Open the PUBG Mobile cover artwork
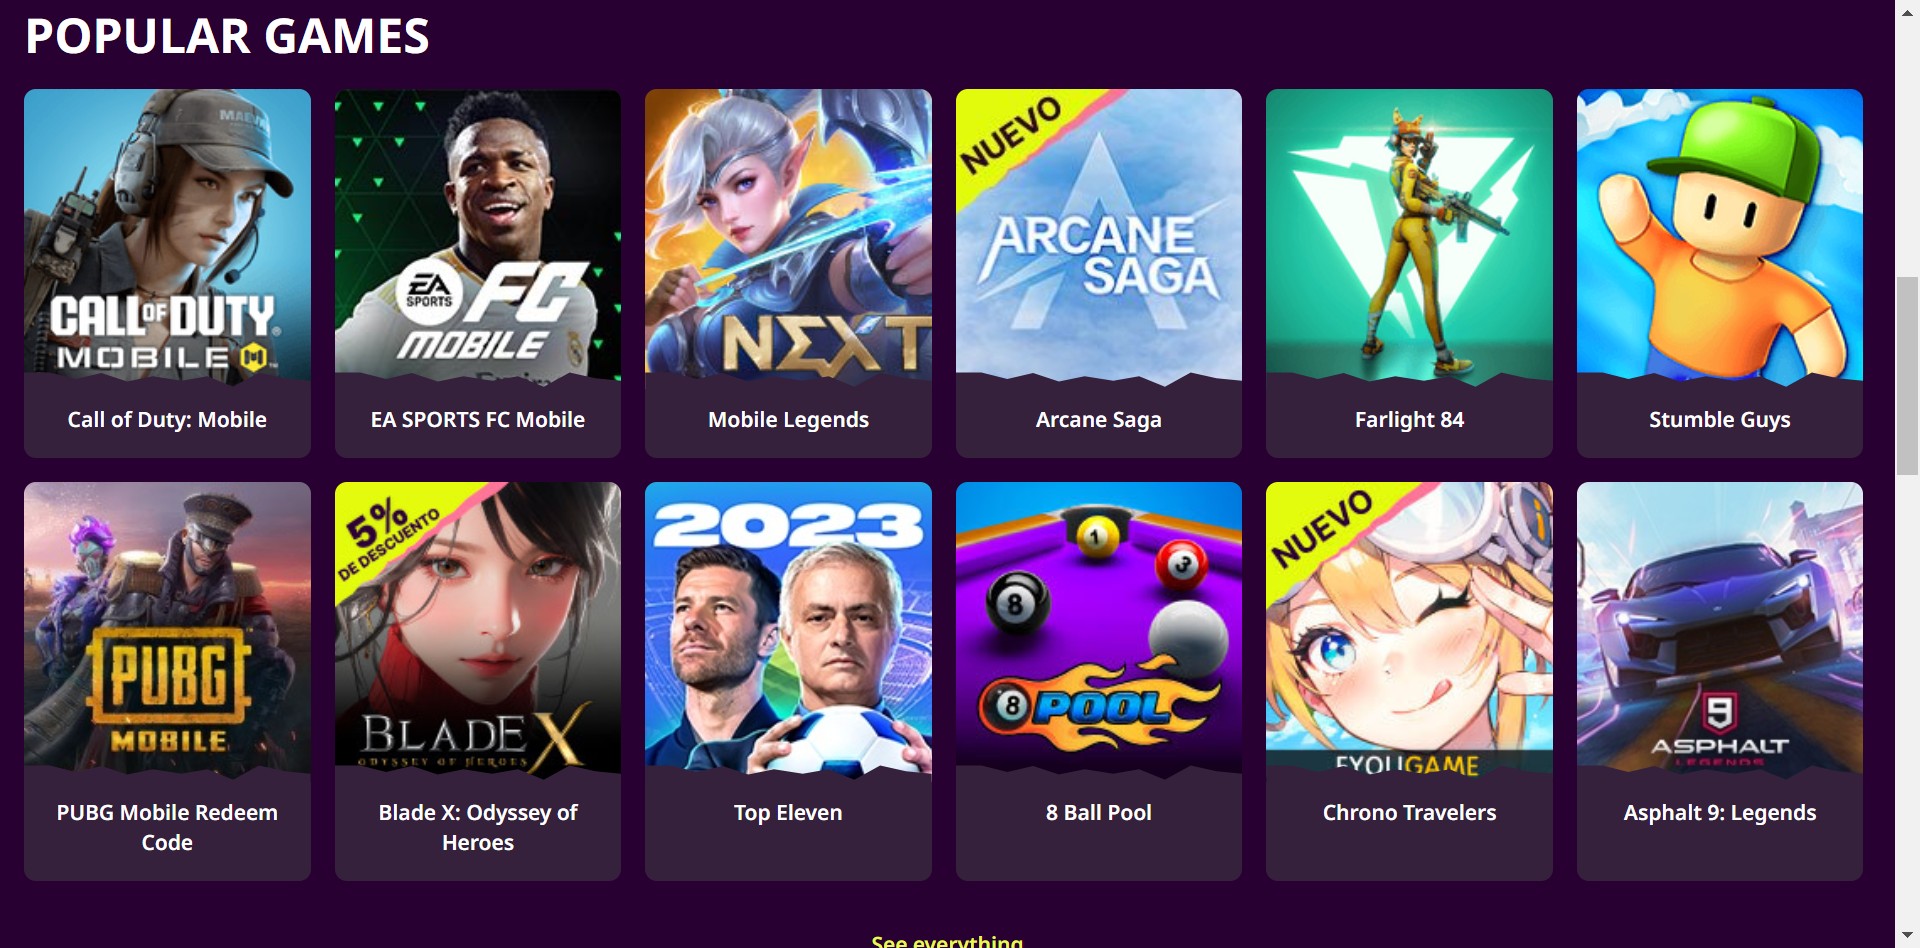This screenshot has height=948, width=1920. coord(167,629)
